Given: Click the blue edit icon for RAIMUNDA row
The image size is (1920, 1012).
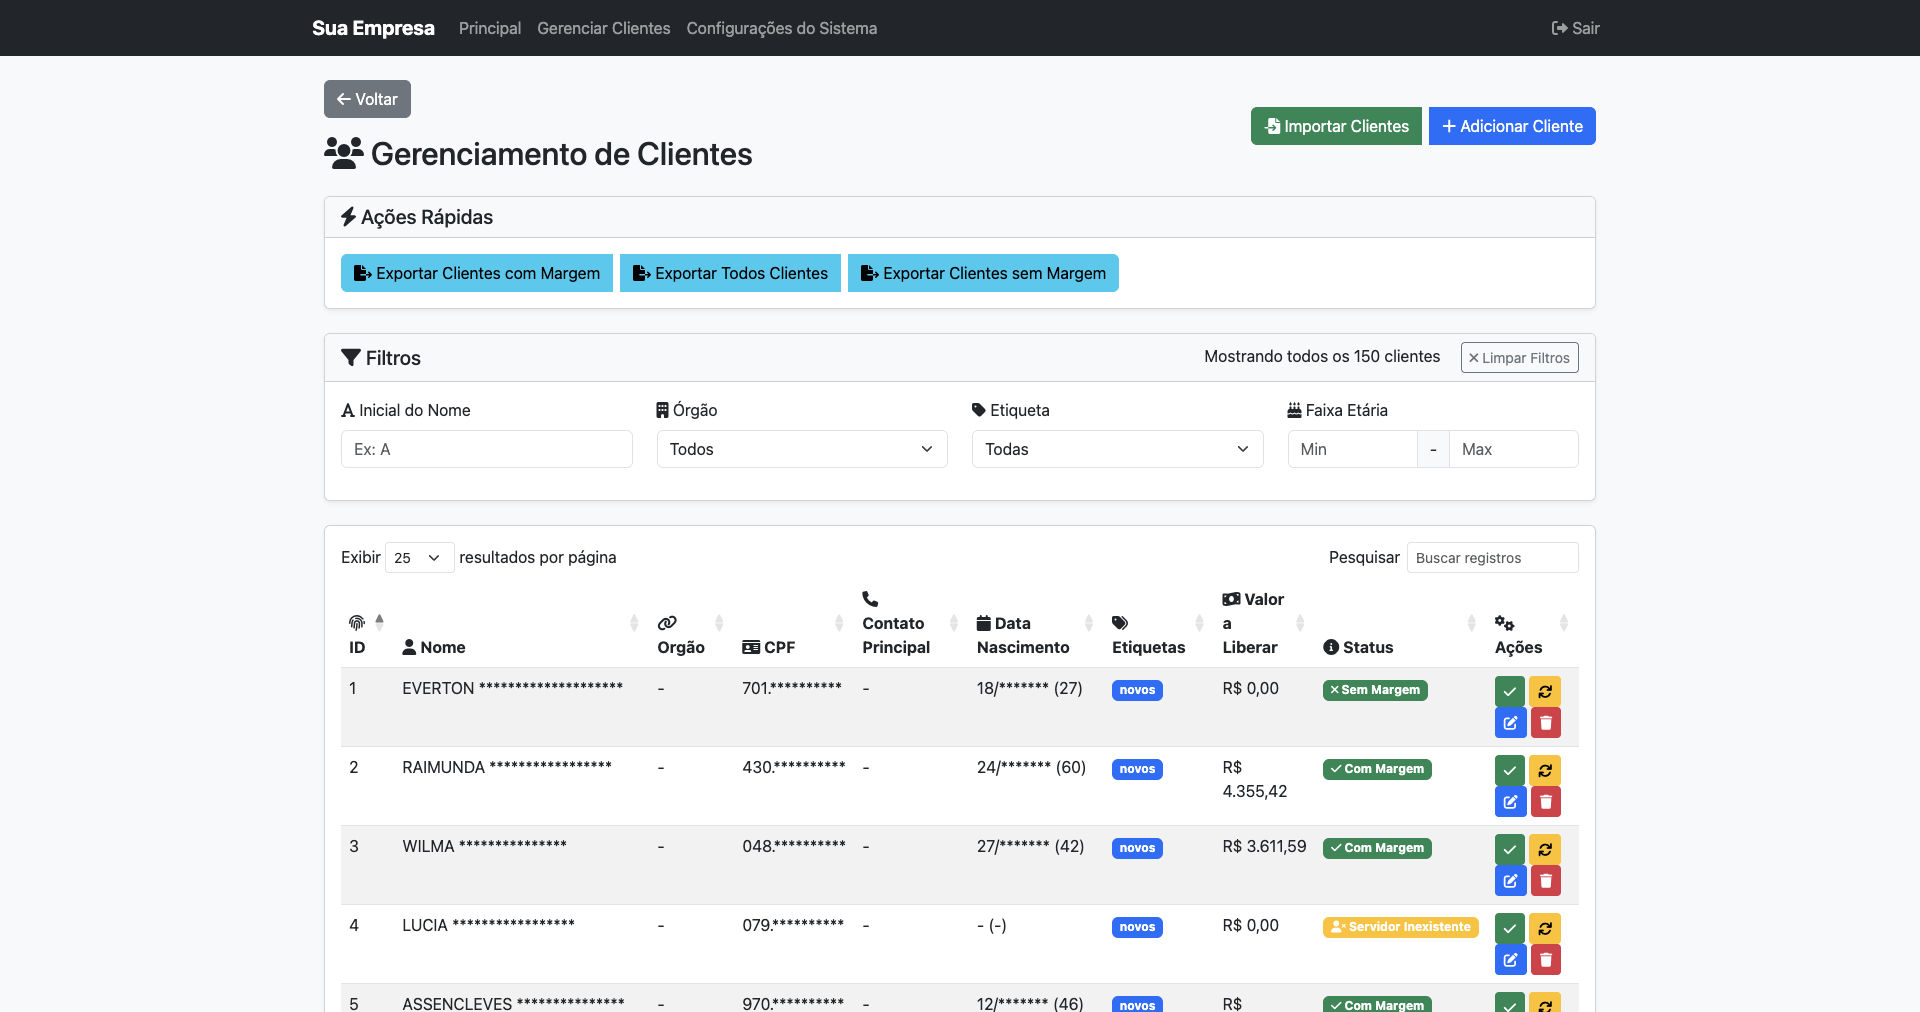Looking at the screenshot, I should (x=1509, y=802).
